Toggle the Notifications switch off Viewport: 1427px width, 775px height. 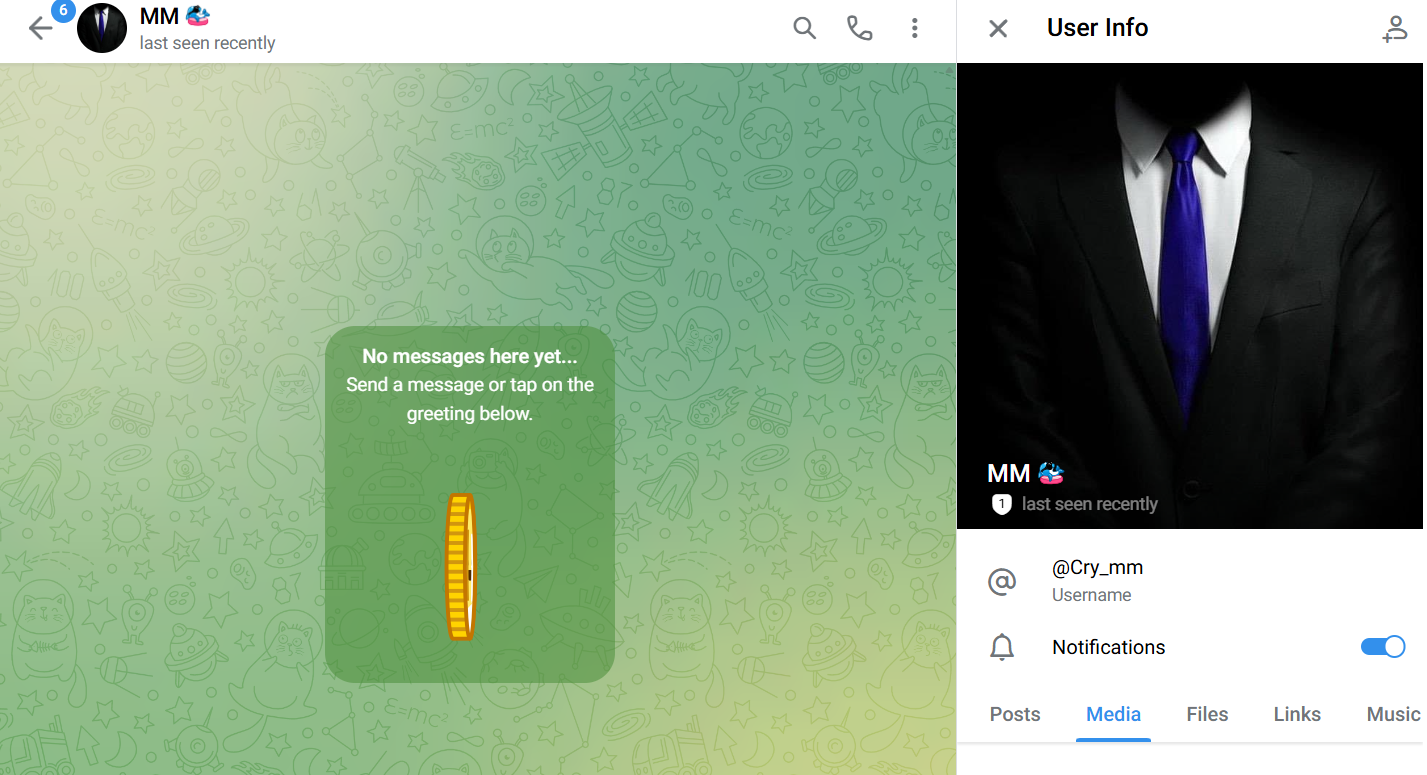point(1383,647)
